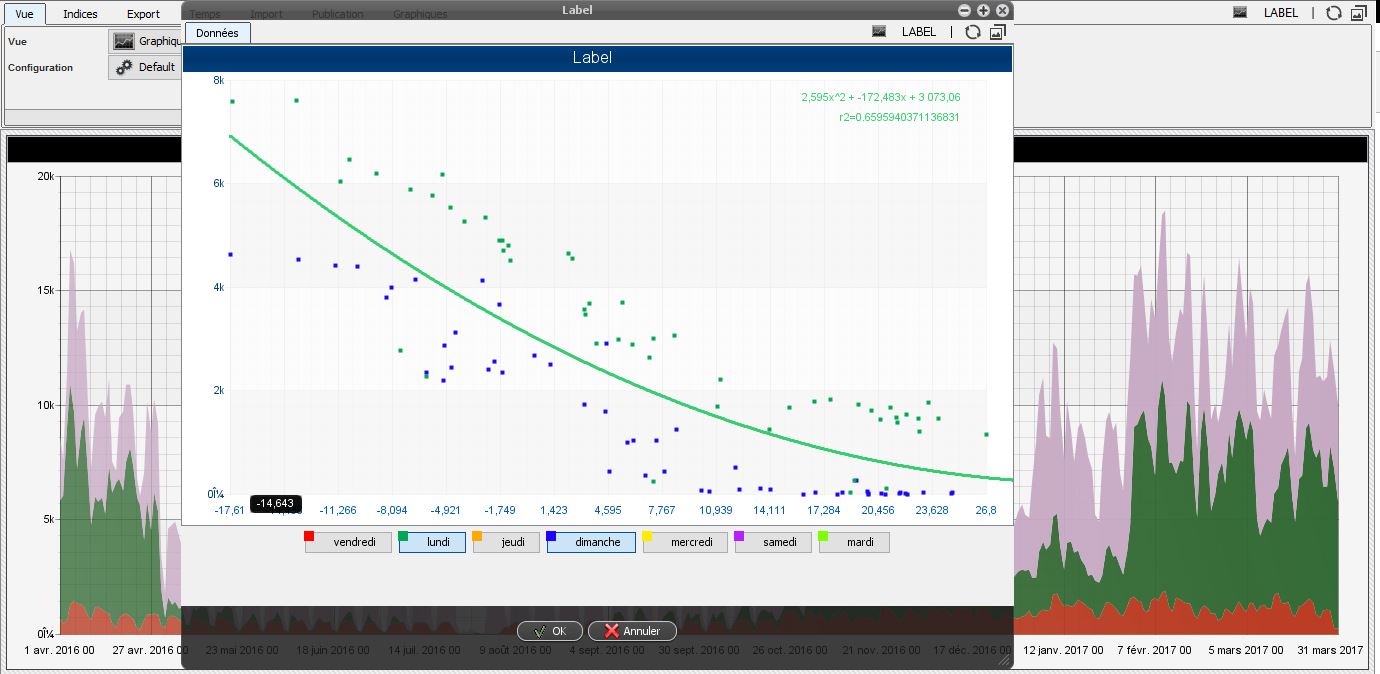Toggle the dimanche series off

[591, 542]
